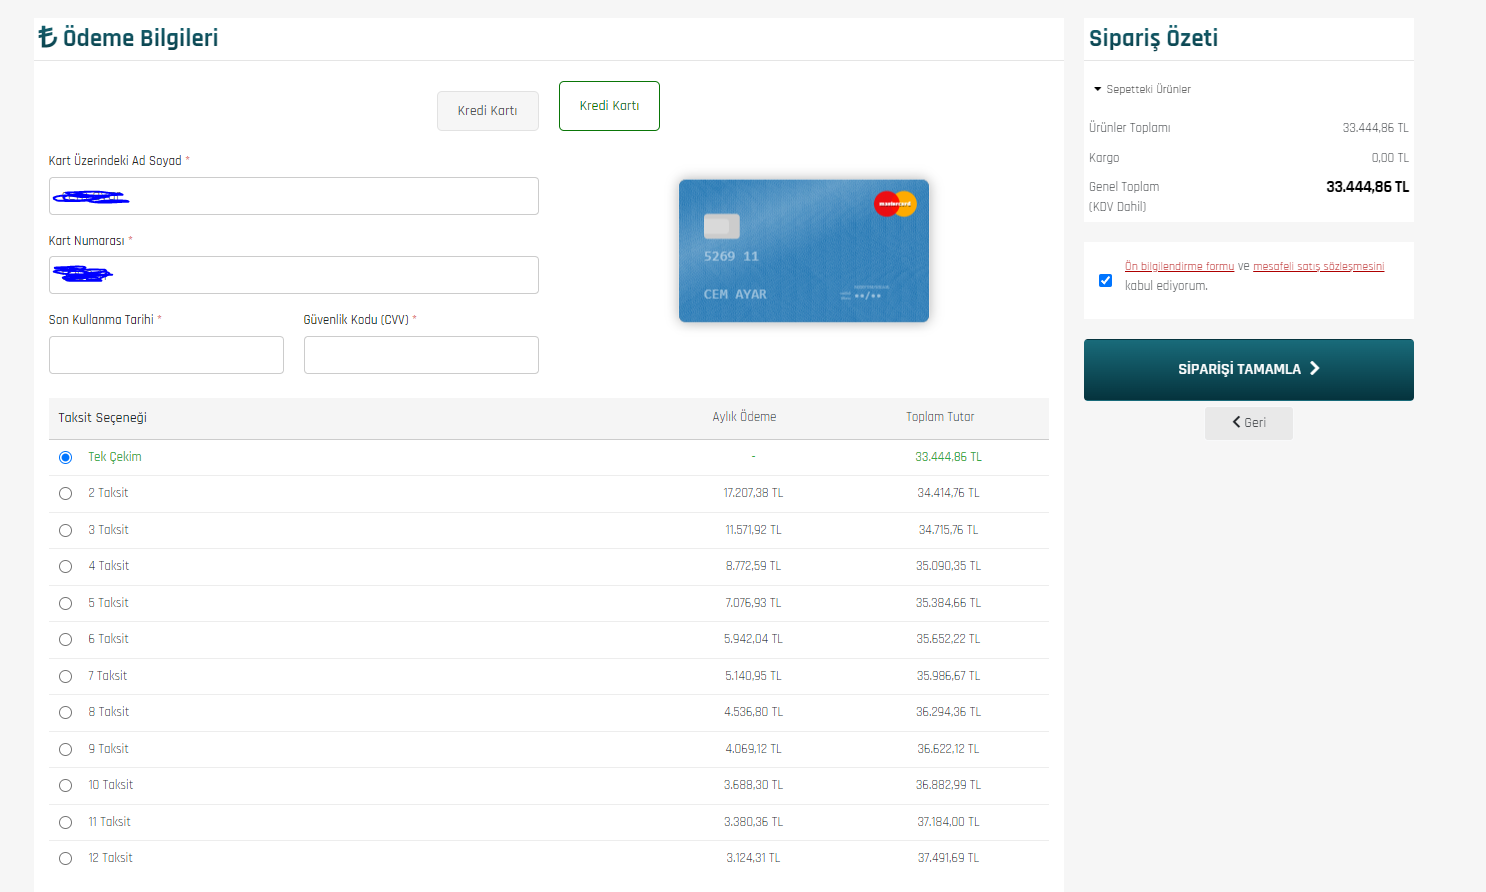Open the mesafeli satış sözleşmesini link
Viewport: 1486px width, 892px height.
(x=1318, y=266)
